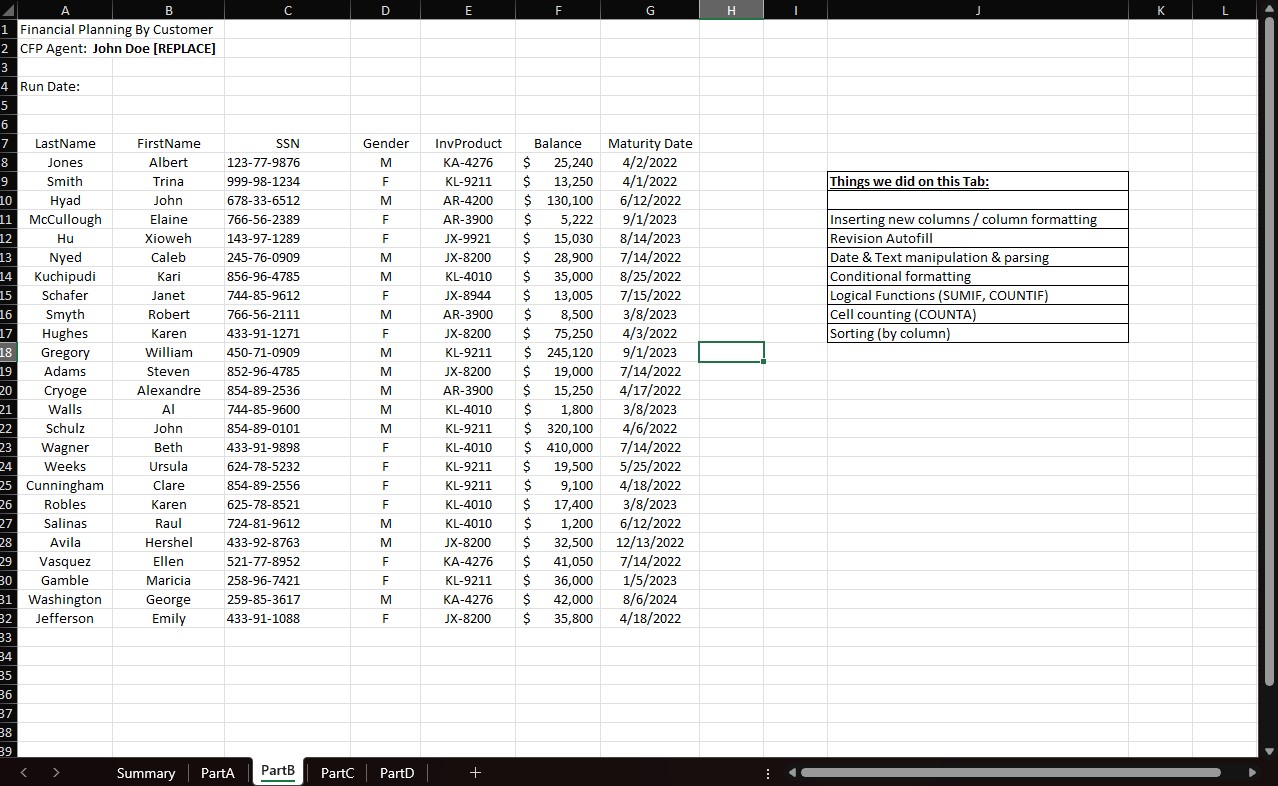Open the PartA sheet tab

tap(217, 772)
